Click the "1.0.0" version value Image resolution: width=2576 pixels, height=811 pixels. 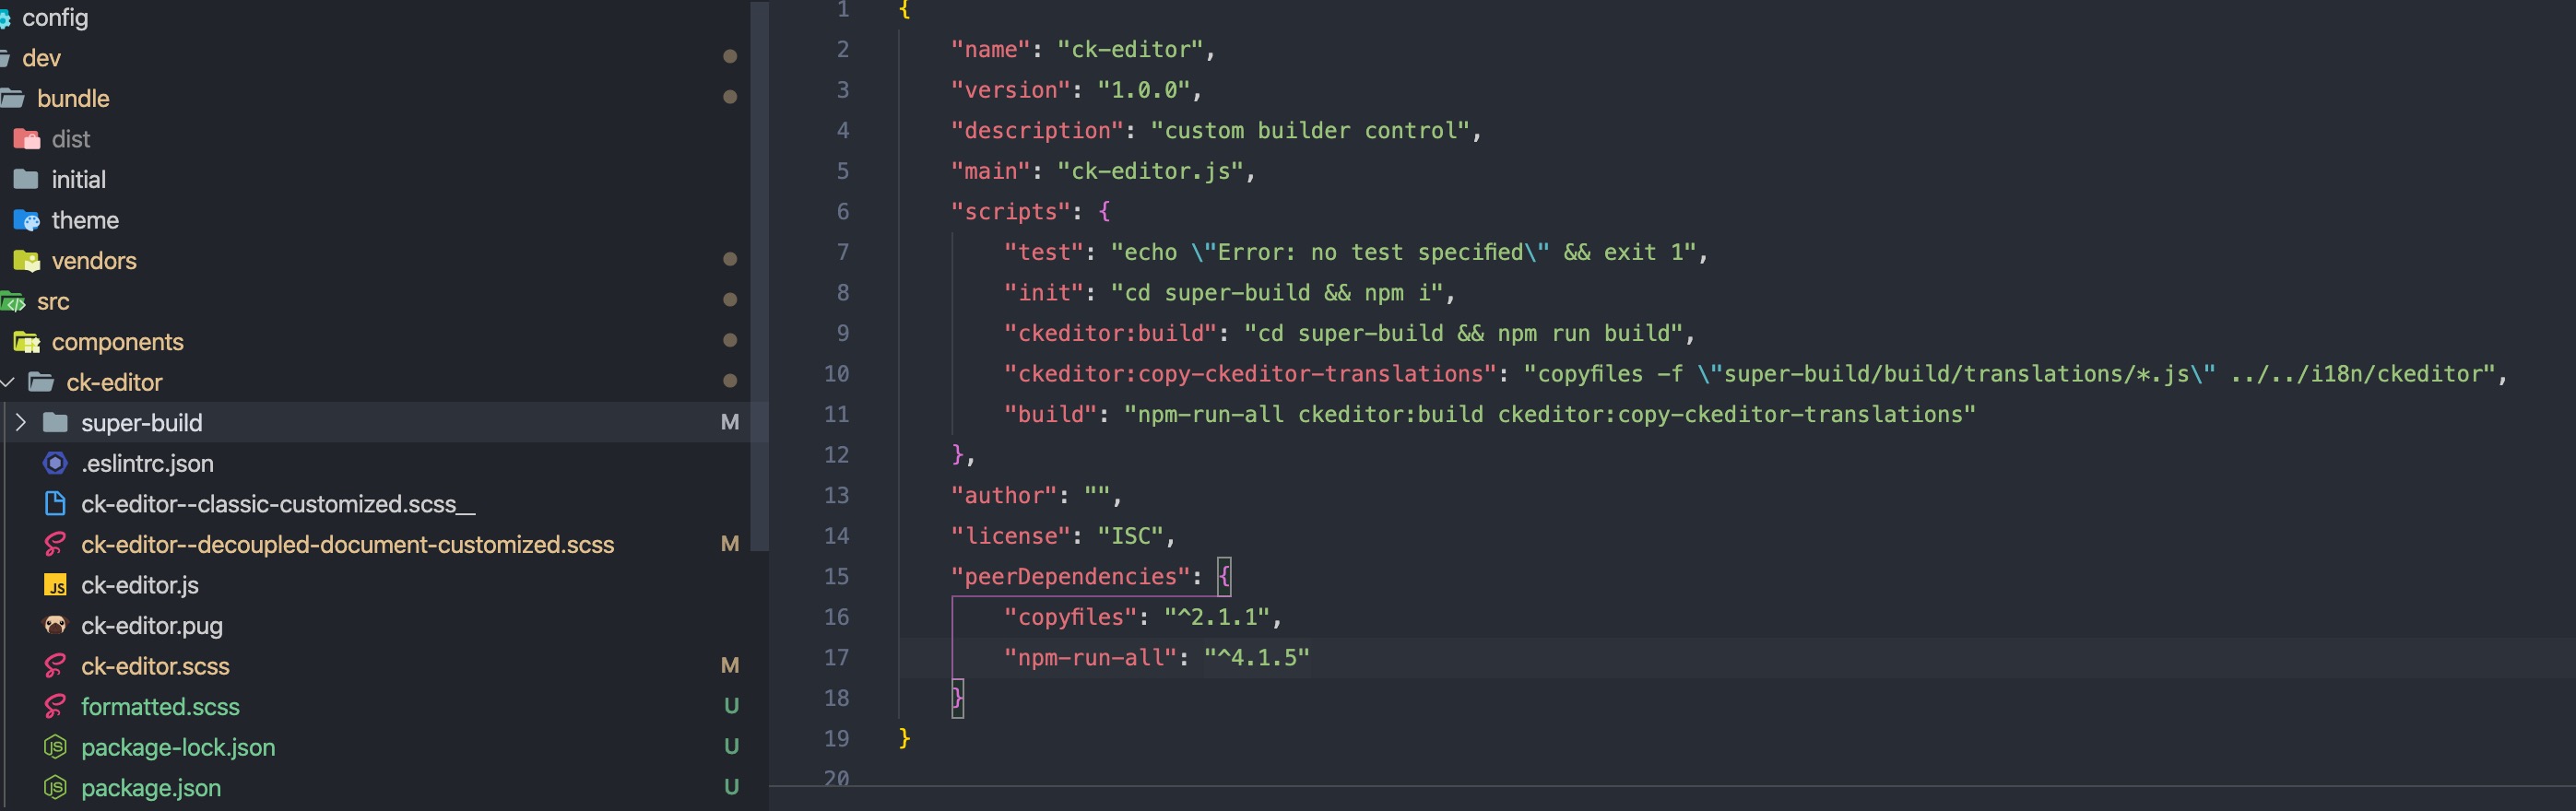click(1143, 90)
